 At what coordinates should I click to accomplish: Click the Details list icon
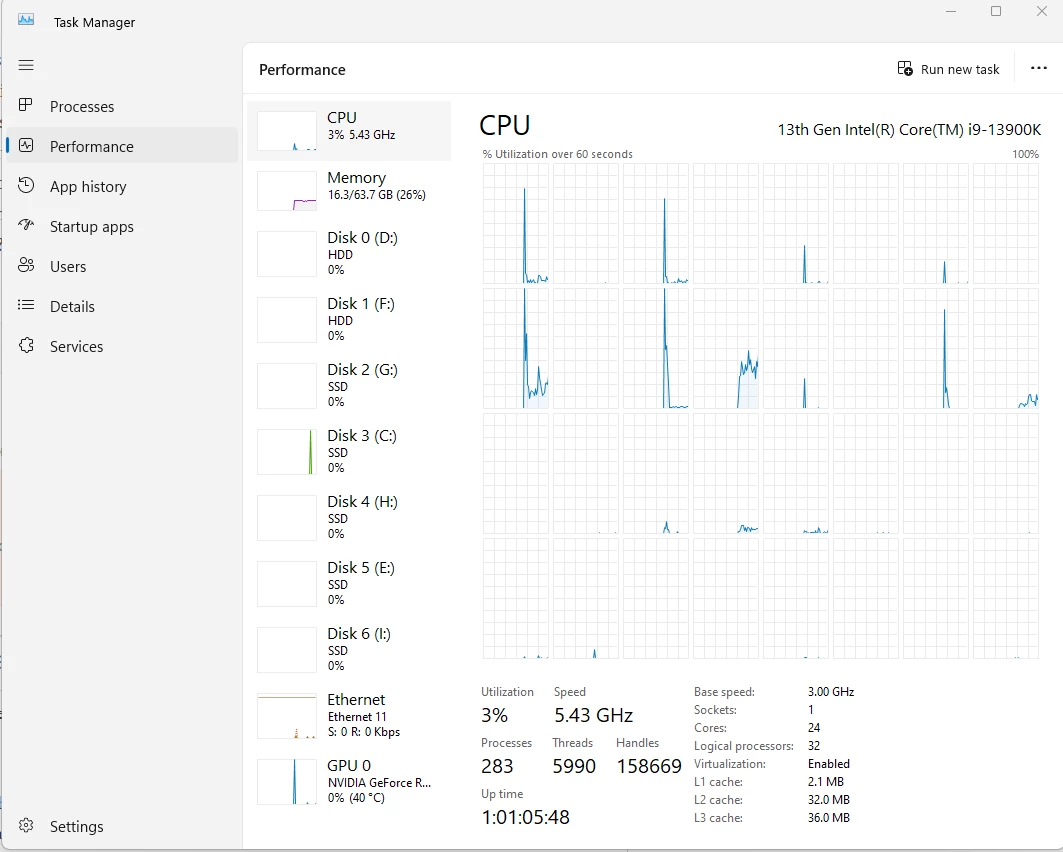tap(26, 305)
